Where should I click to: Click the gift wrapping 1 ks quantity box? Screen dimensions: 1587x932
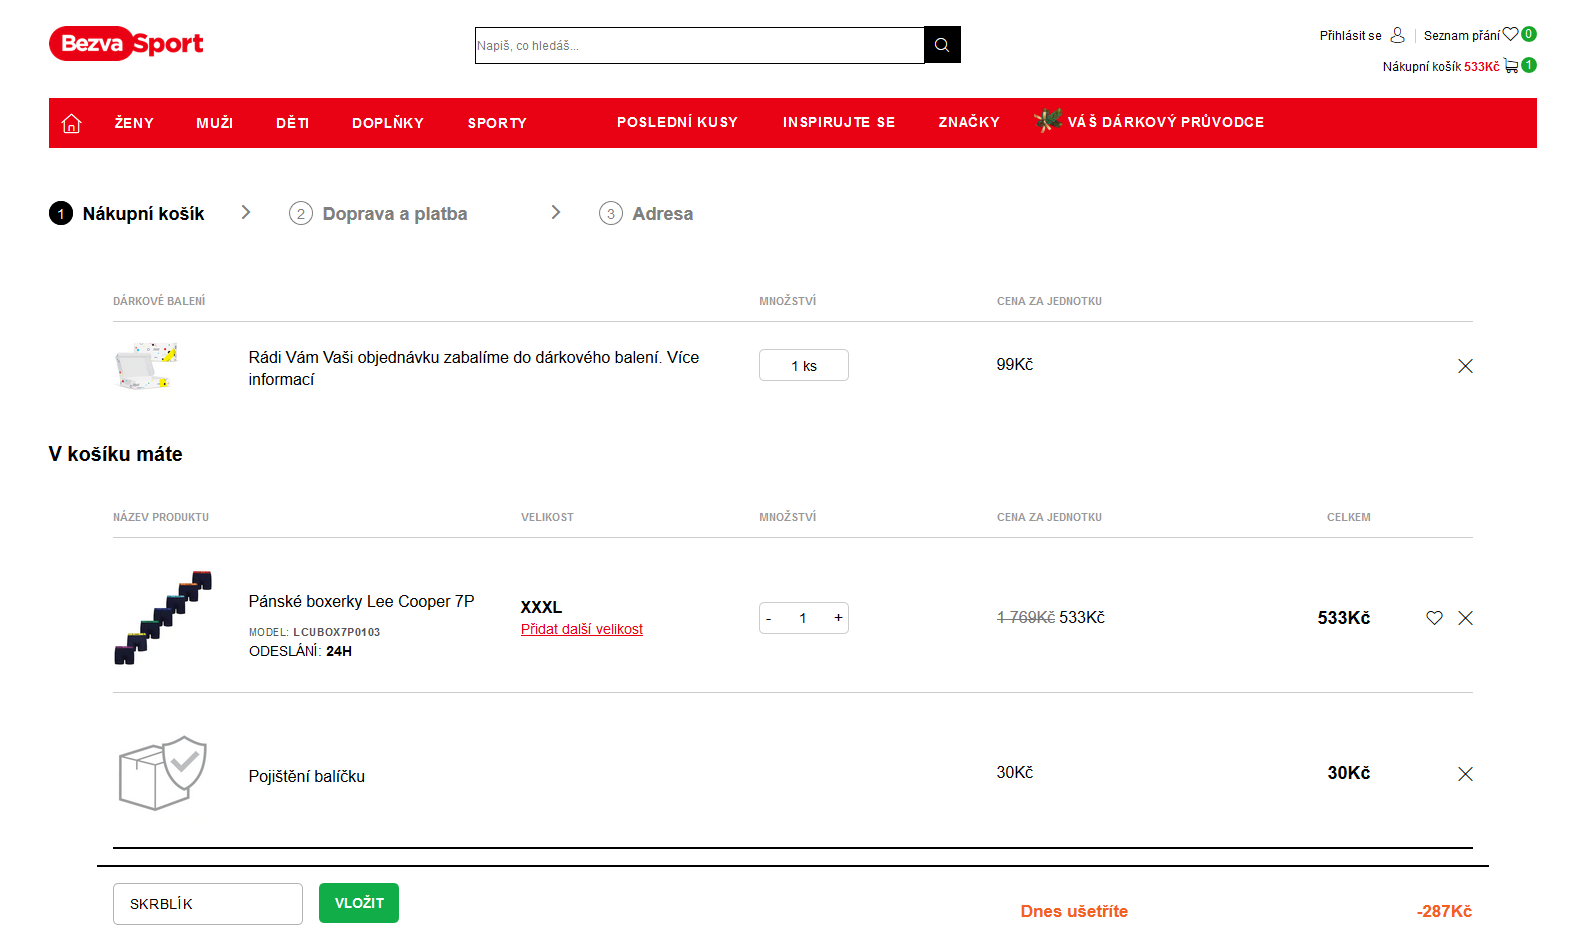[x=804, y=365]
